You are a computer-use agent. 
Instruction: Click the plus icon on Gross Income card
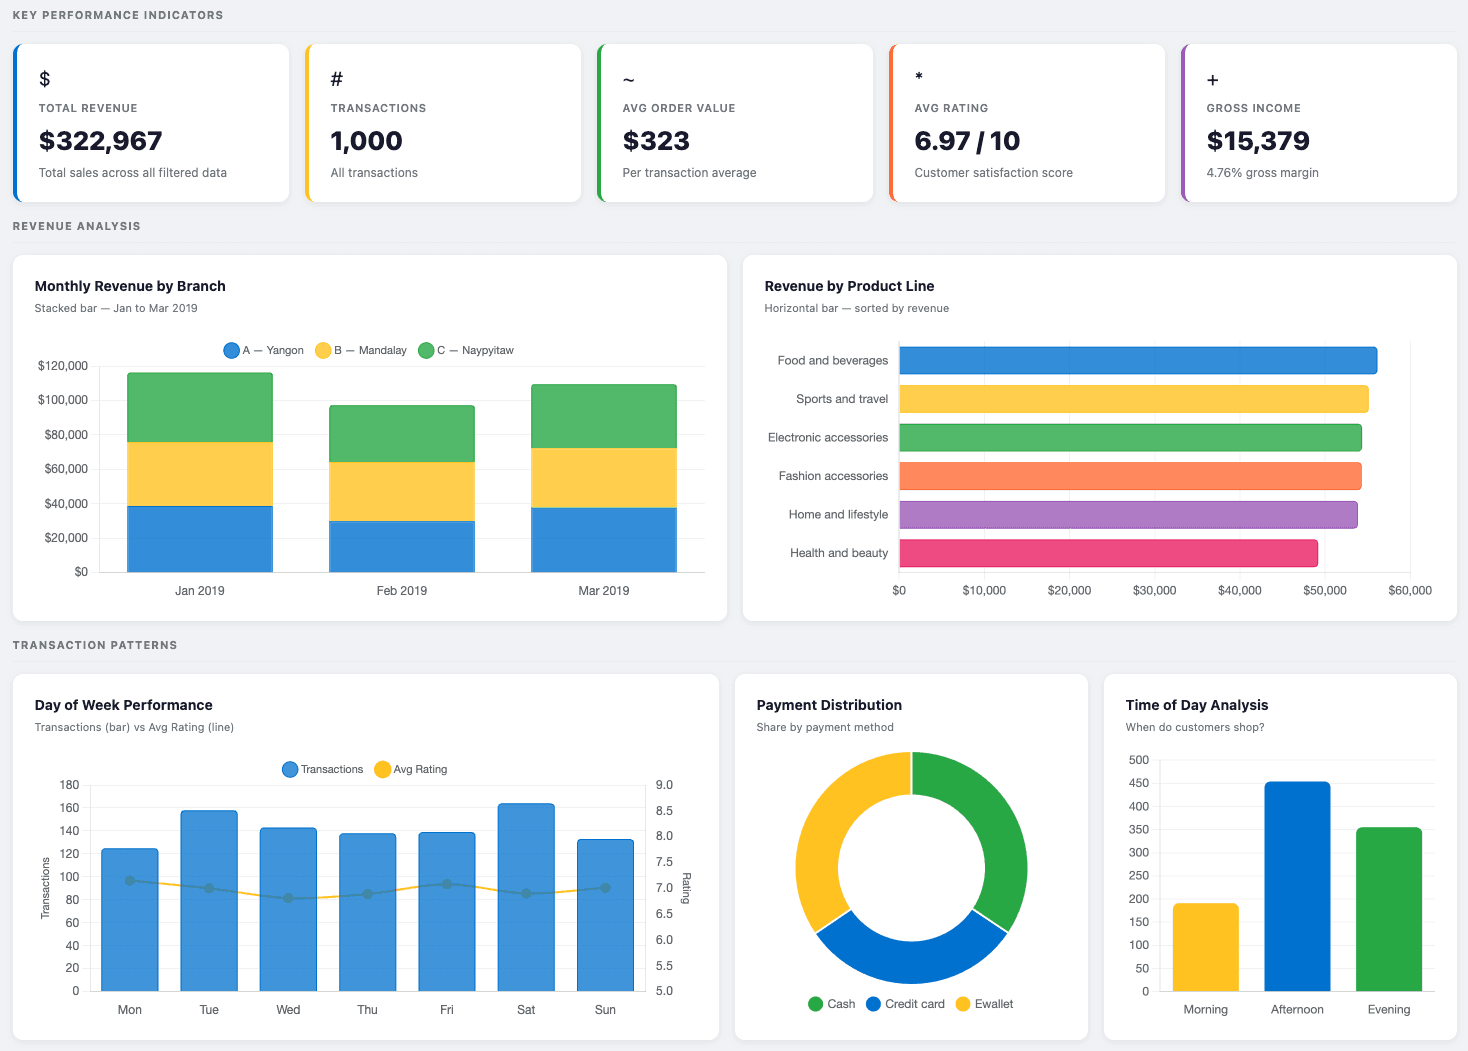click(1212, 78)
